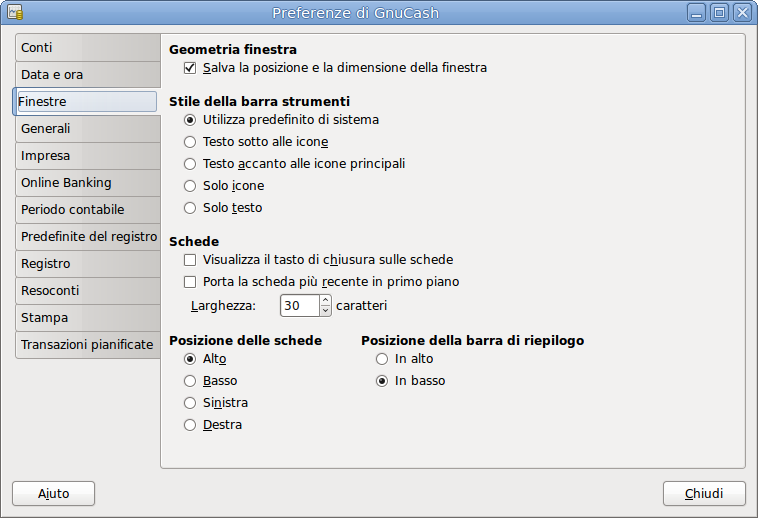Click the Aiuto button
This screenshot has width=758, height=518.
tap(53, 494)
